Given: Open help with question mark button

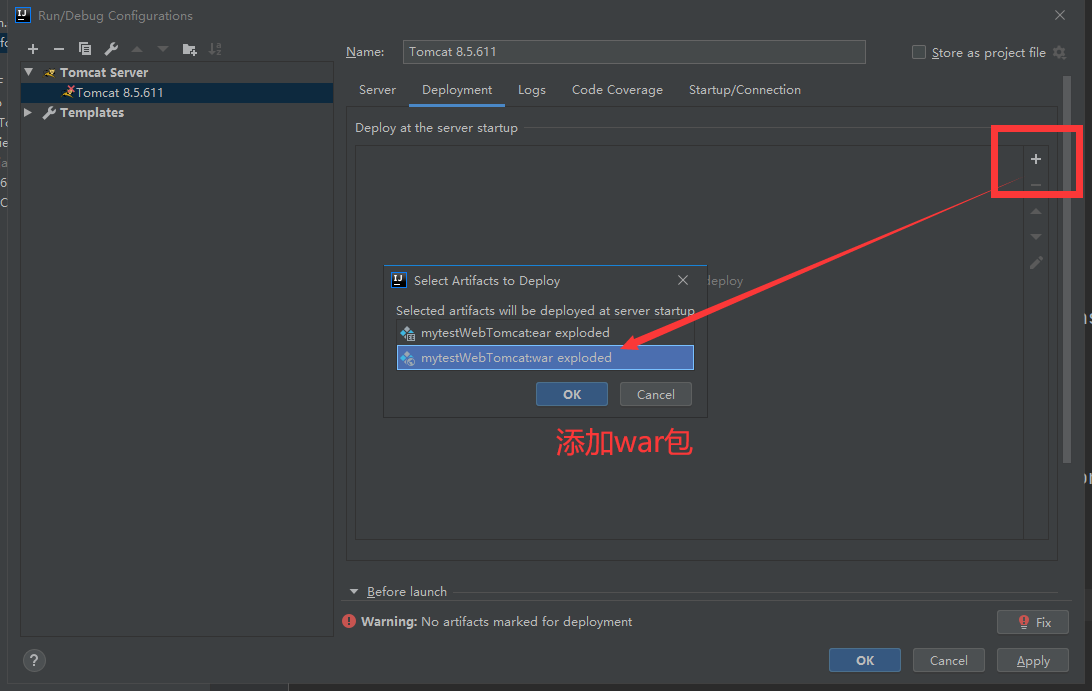Looking at the screenshot, I should [34, 660].
